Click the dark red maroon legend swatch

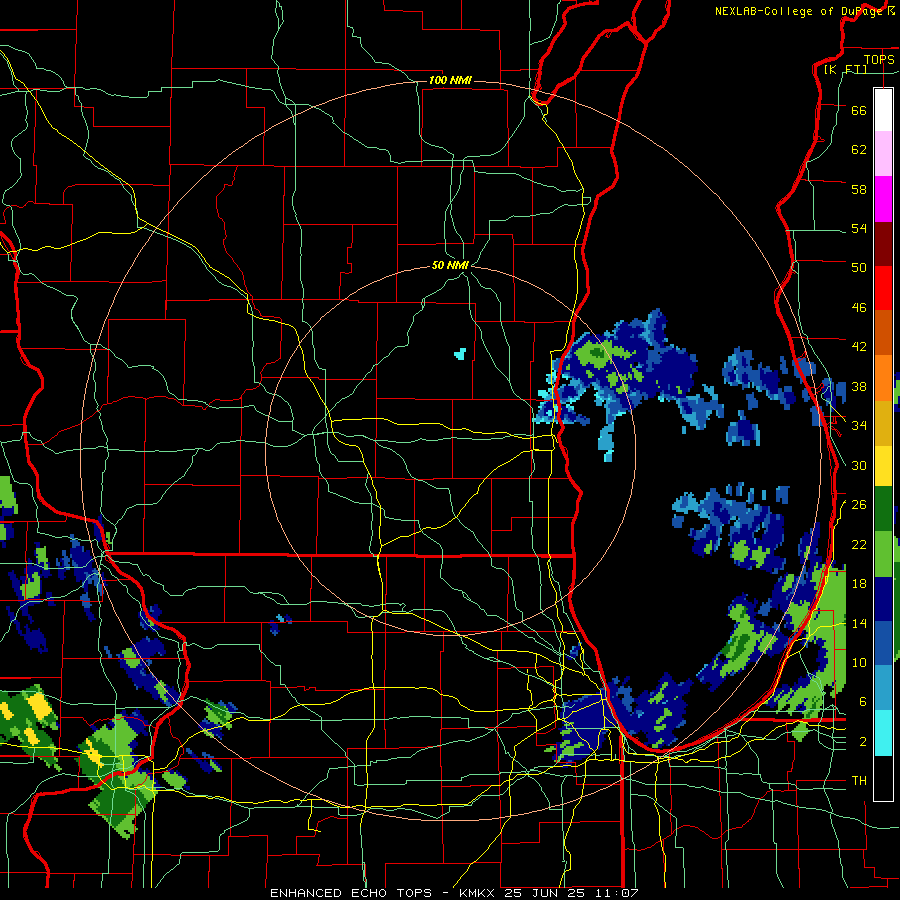click(x=883, y=243)
